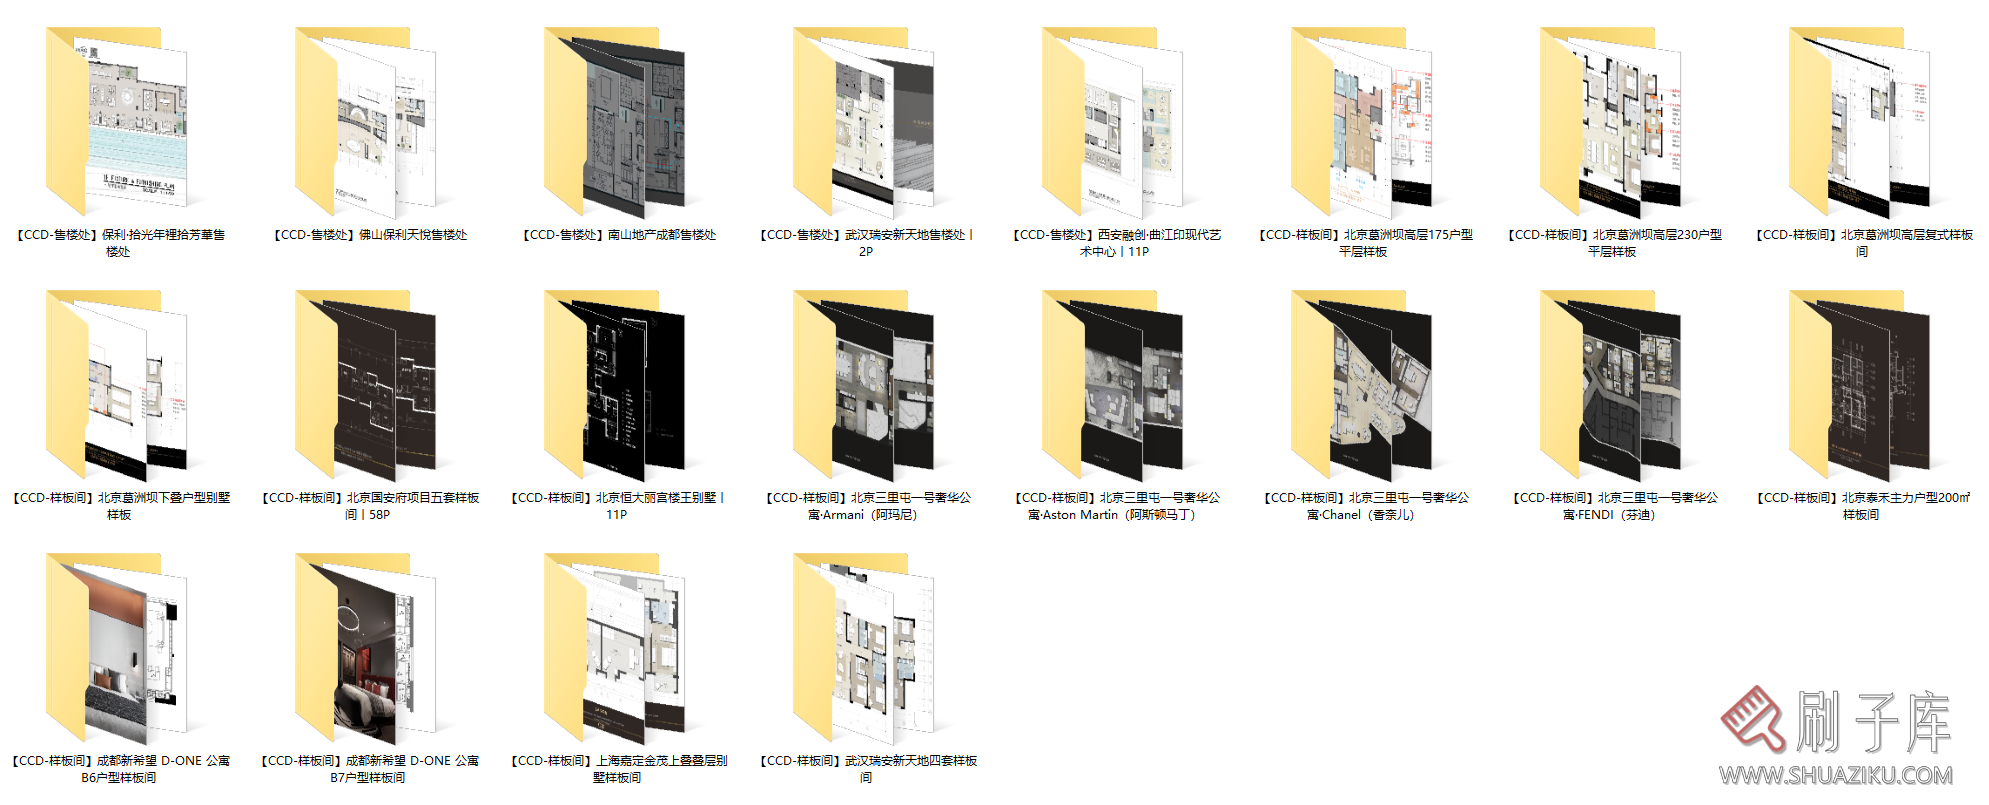The image size is (1989, 805).
Task: Click the 西安融创·曲江印现代艺术中心 folder icon
Action: click(1113, 122)
